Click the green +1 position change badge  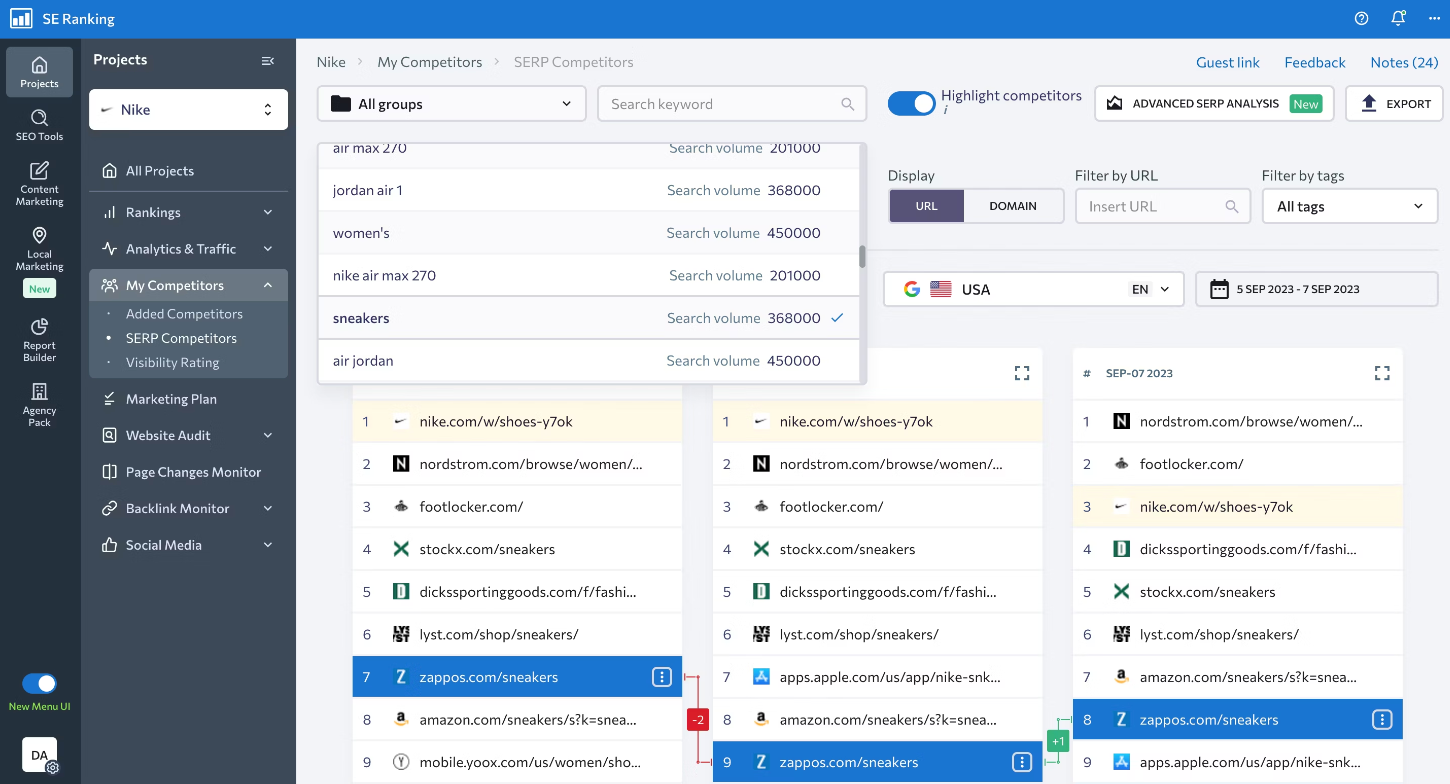click(x=1058, y=741)
